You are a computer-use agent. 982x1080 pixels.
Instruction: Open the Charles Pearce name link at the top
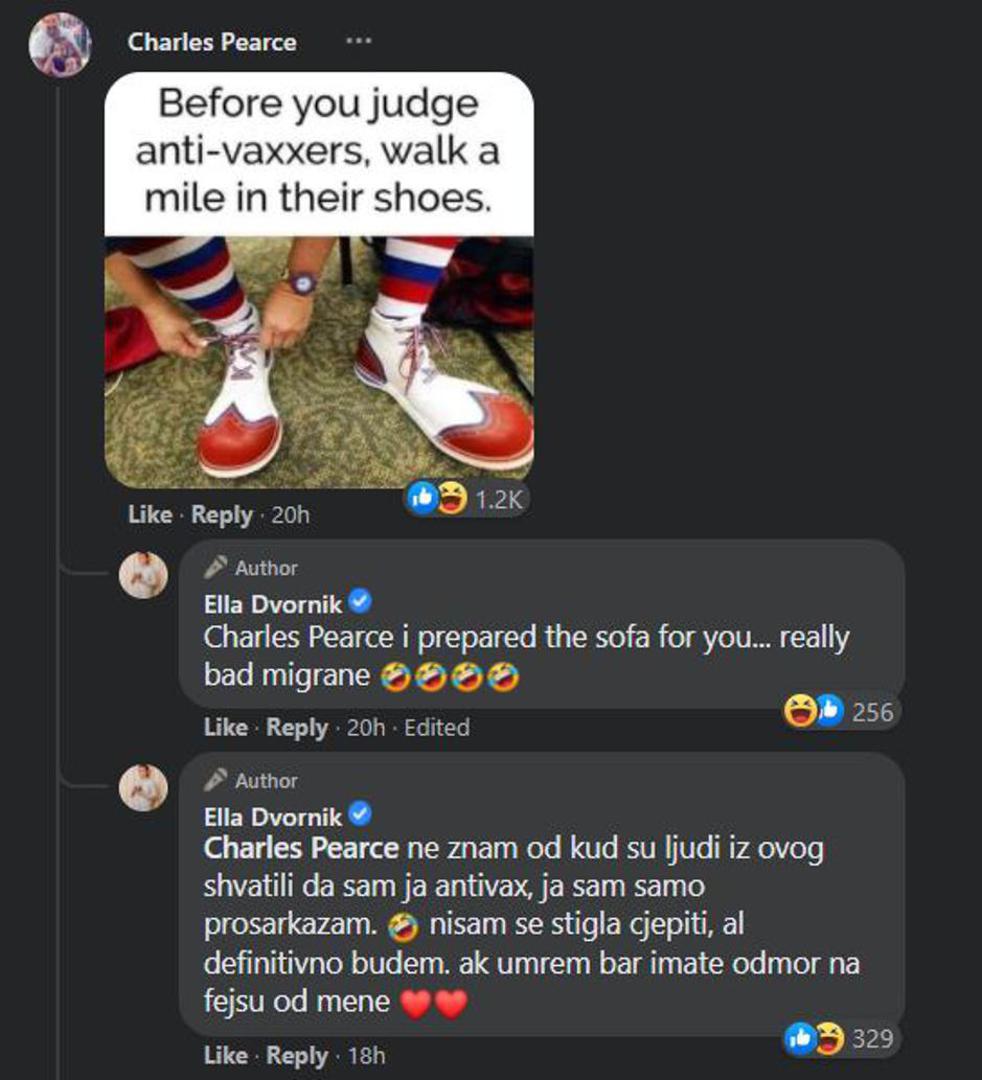(212, 42)
